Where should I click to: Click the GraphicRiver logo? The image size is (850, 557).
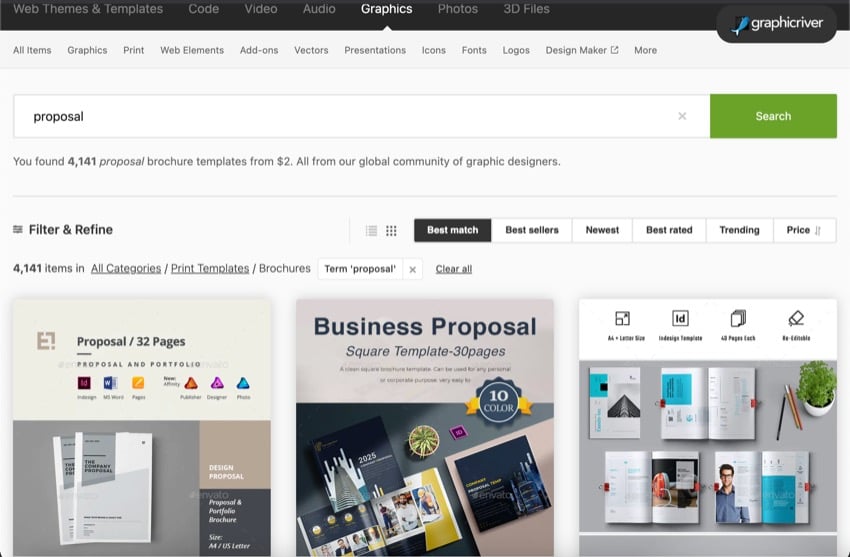[x=777, y=24]
